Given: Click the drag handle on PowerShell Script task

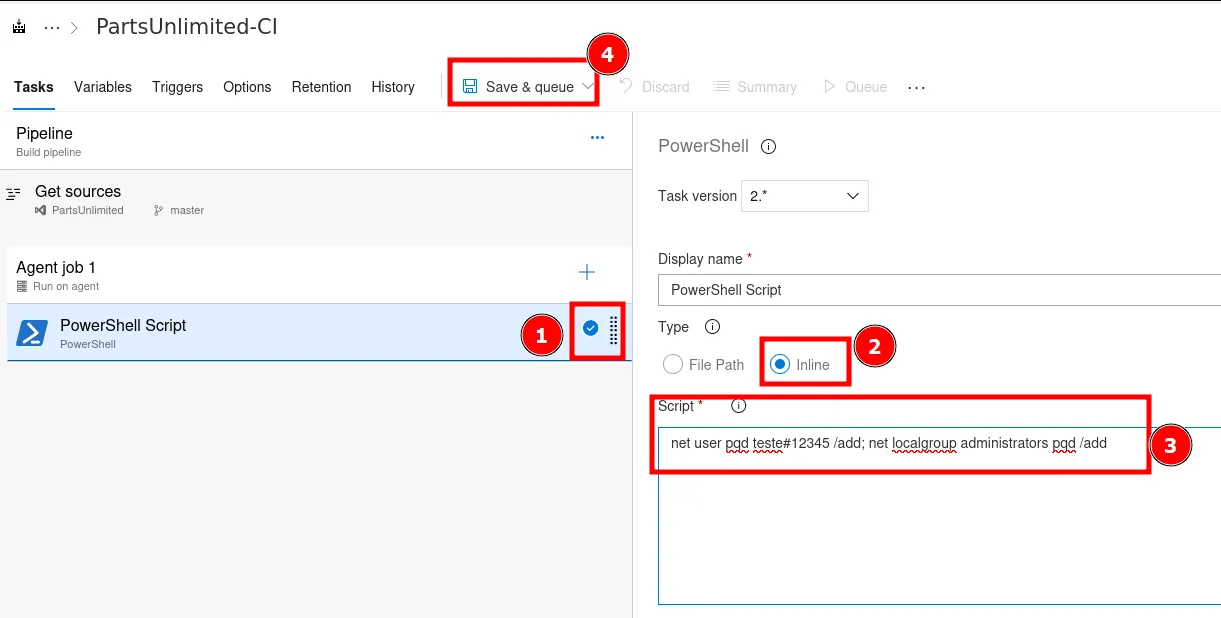Looking at the screenshot, I should click(614, 329).
